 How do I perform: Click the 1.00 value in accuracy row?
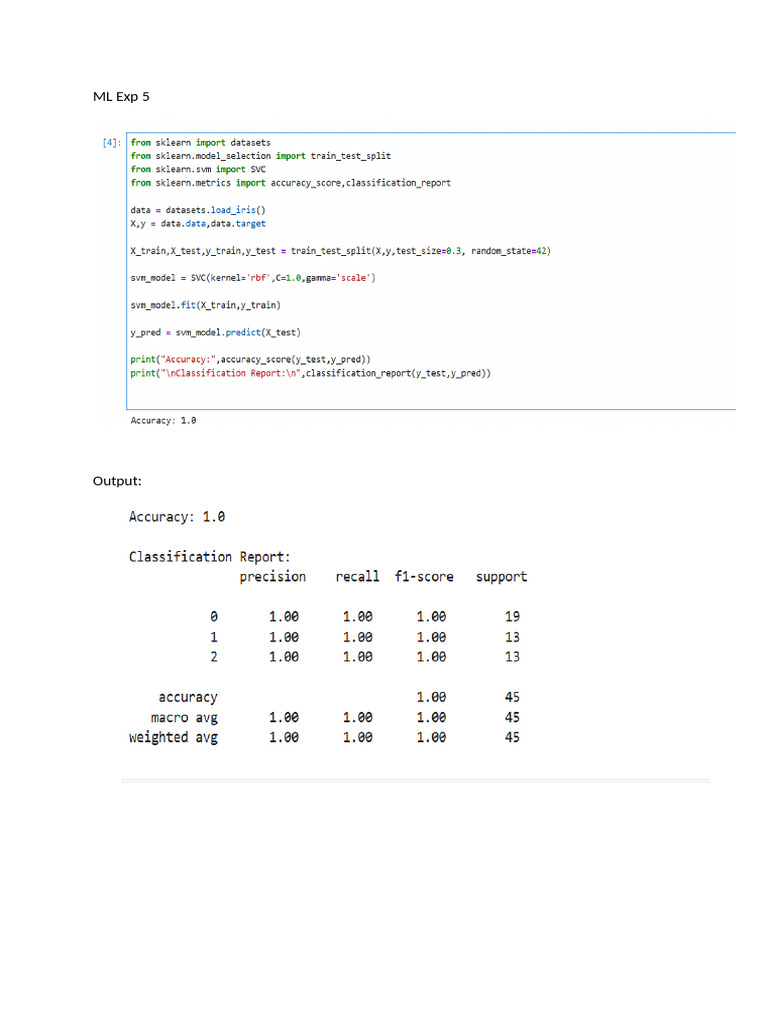(x=432, y=697)
